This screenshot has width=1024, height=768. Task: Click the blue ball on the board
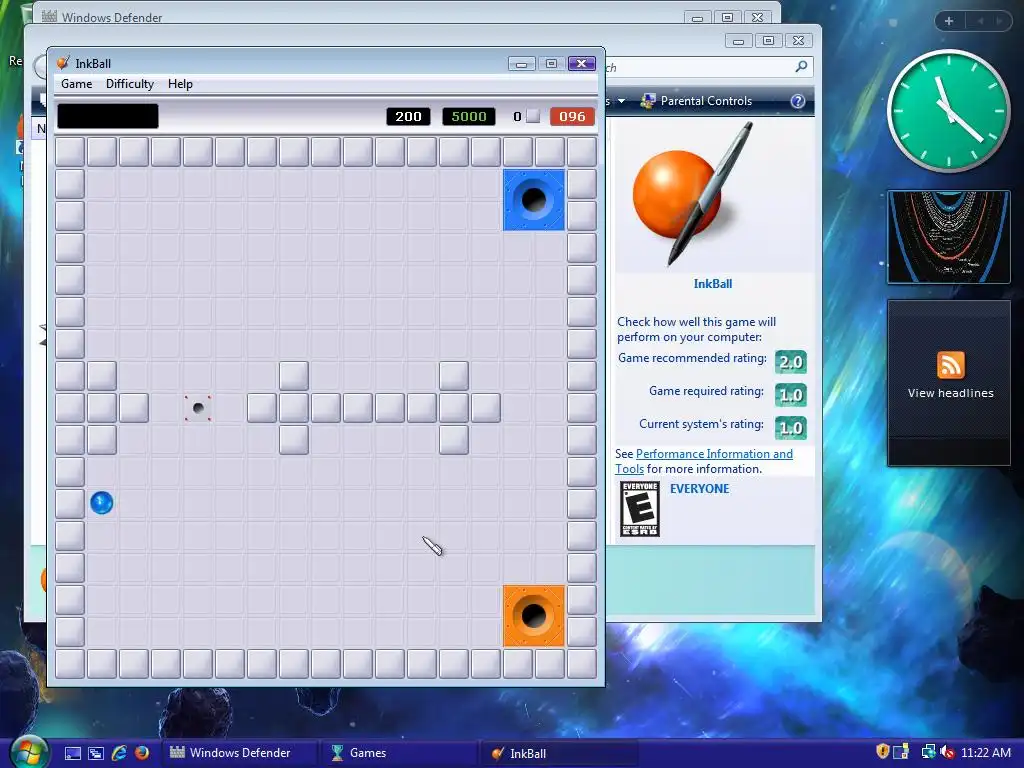(101, 503)
